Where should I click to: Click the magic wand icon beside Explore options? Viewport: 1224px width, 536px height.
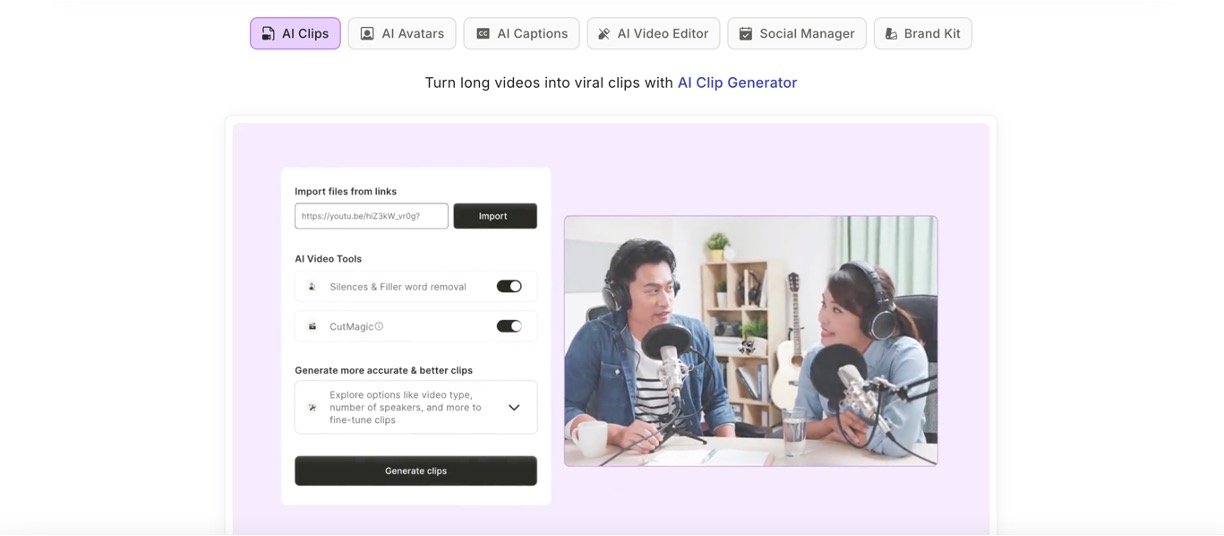click(x=312, y=407)
